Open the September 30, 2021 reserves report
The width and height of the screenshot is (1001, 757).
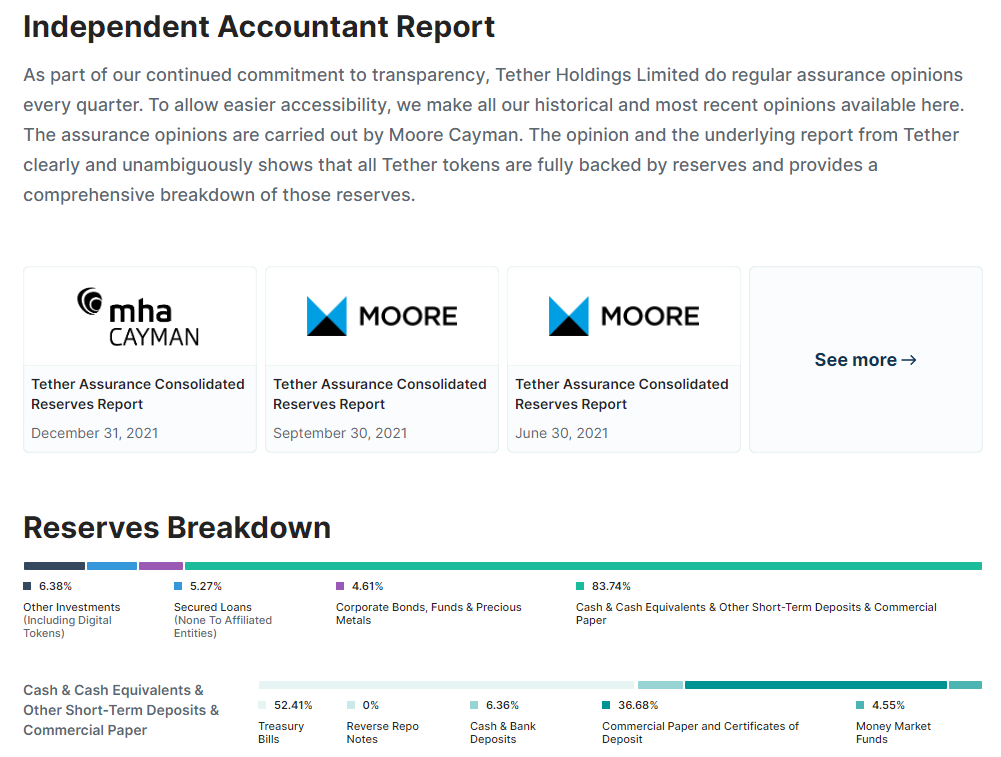click(380, 394)
